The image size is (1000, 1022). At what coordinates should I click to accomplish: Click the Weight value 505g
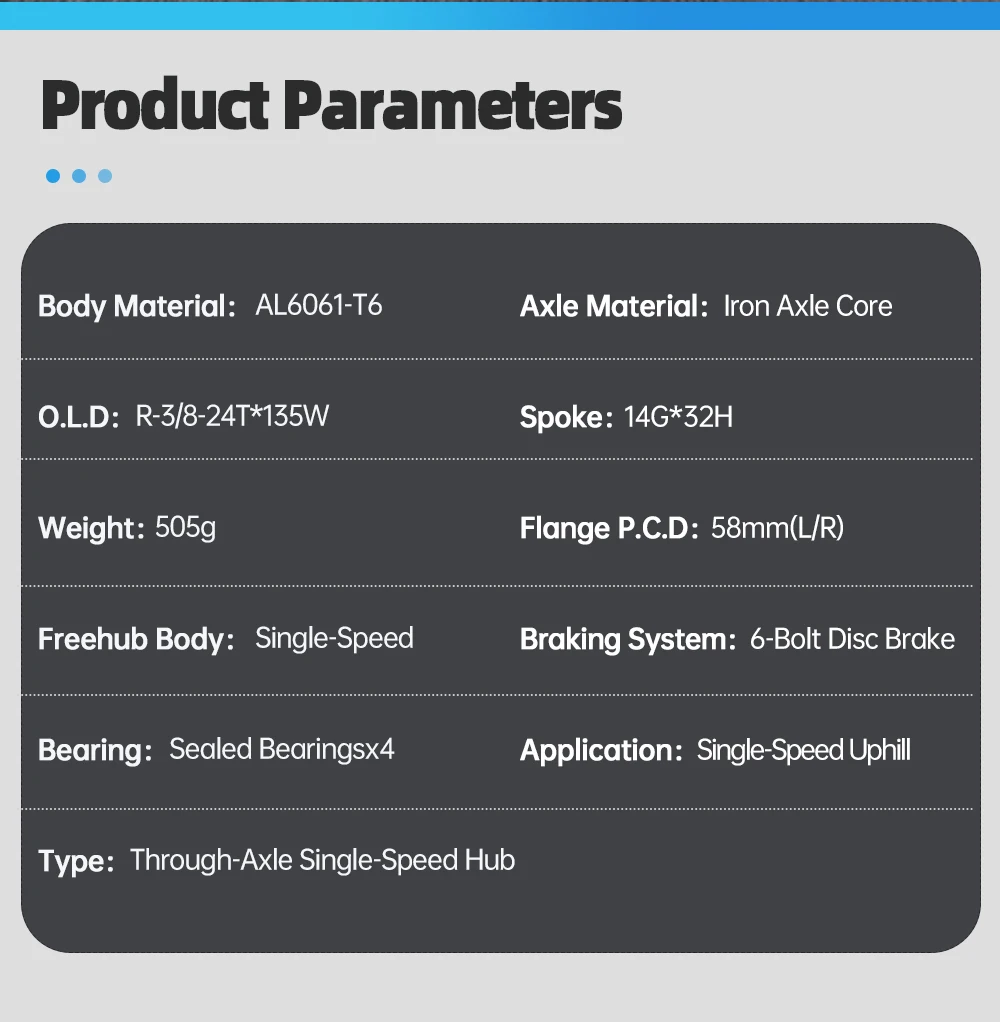(x=185, y=528)
